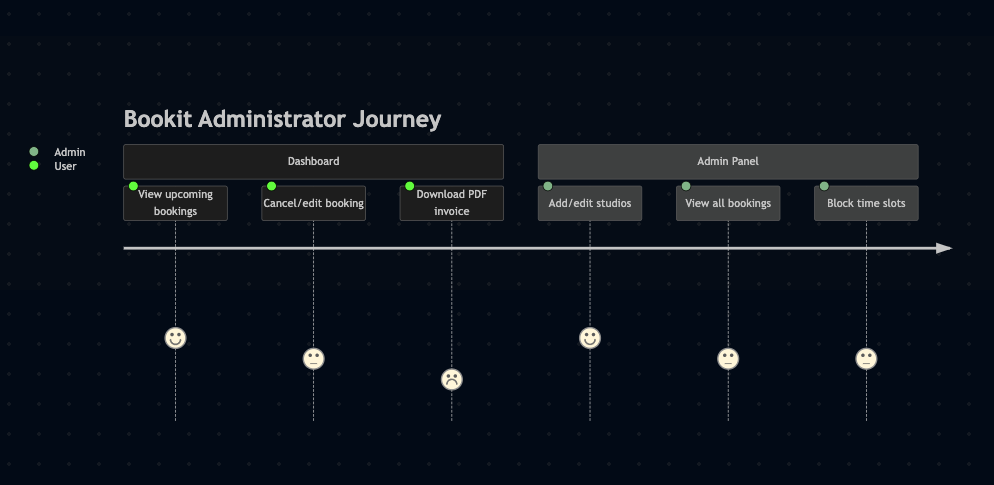Click the neutral face under View all bookings
Viewport: 994px width, 485px height.
(728, 359)
